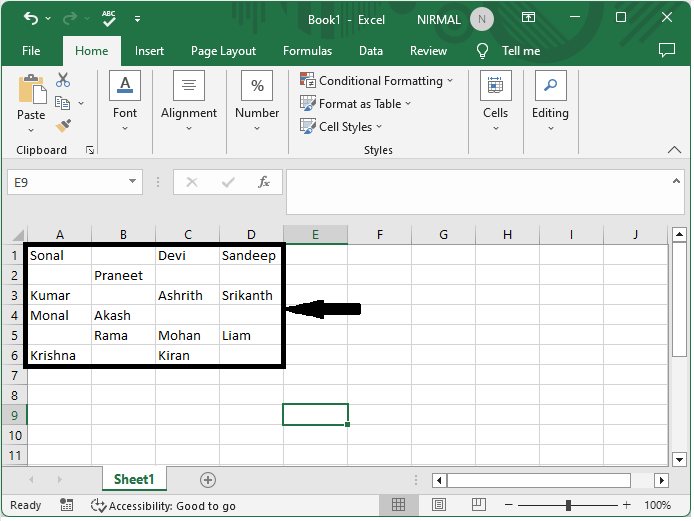Run the ABC Spelling check icon

[108, 19]
